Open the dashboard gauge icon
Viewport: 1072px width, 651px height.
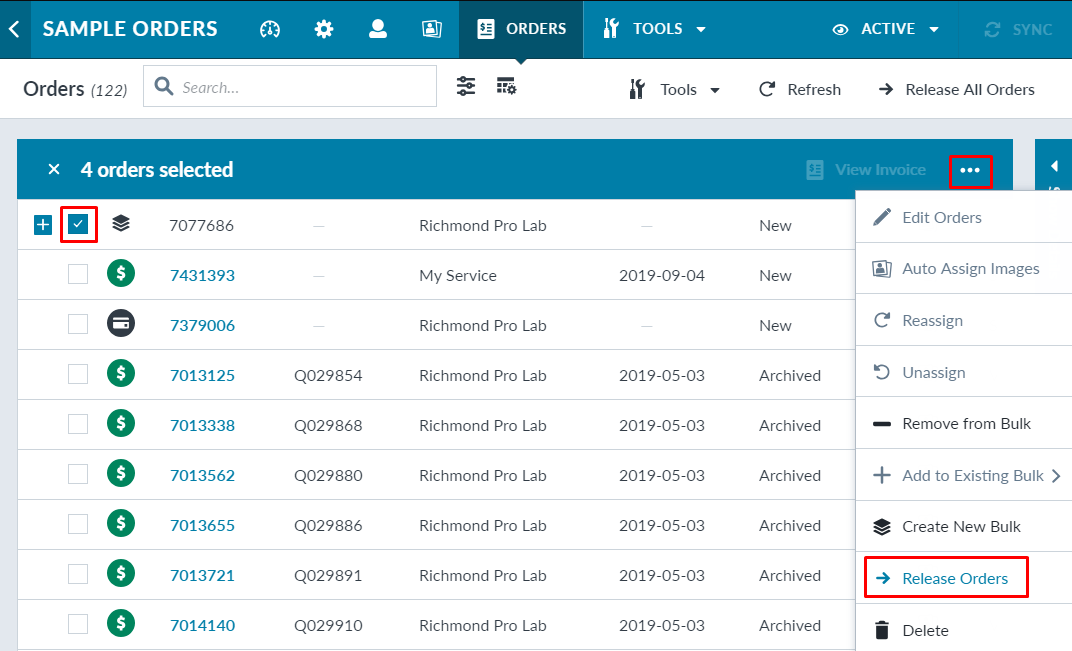[270, 29]
